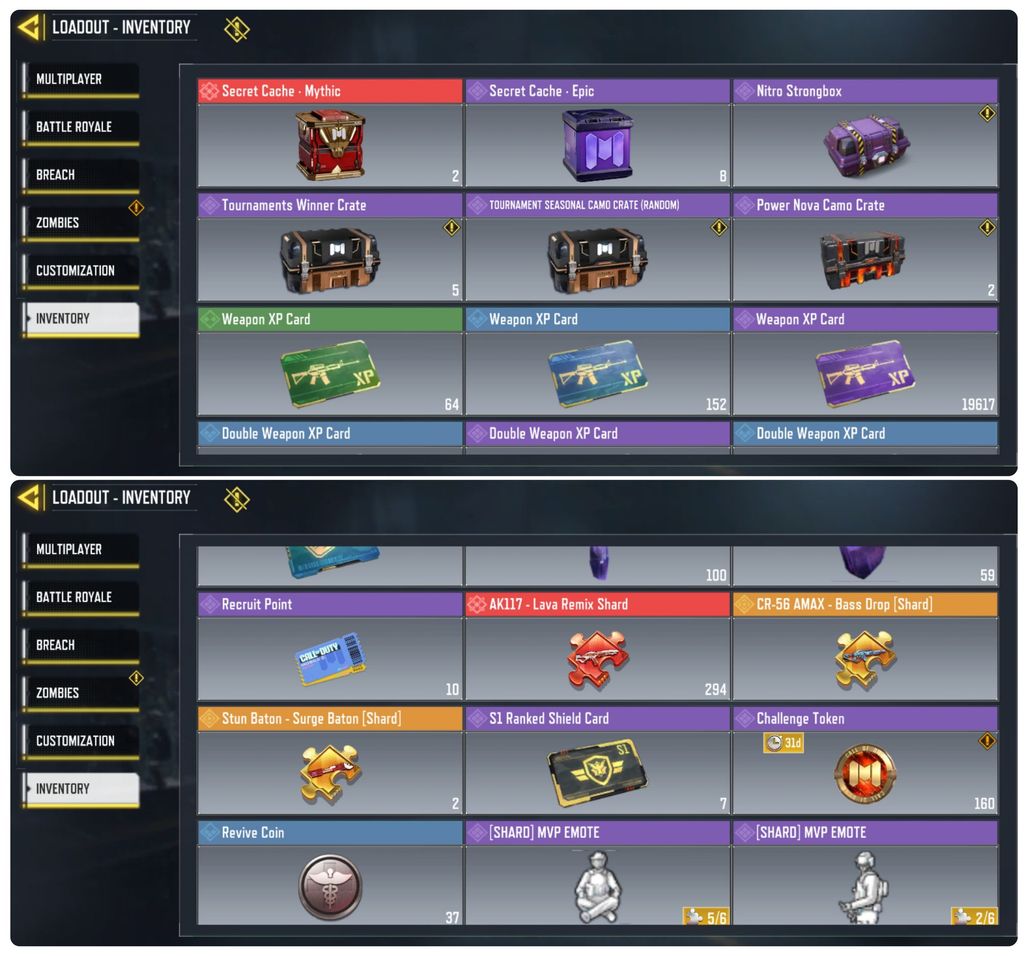Select the Secret Cache Epic purple box
Screen dimensions: 1028x956
(597, 145)
